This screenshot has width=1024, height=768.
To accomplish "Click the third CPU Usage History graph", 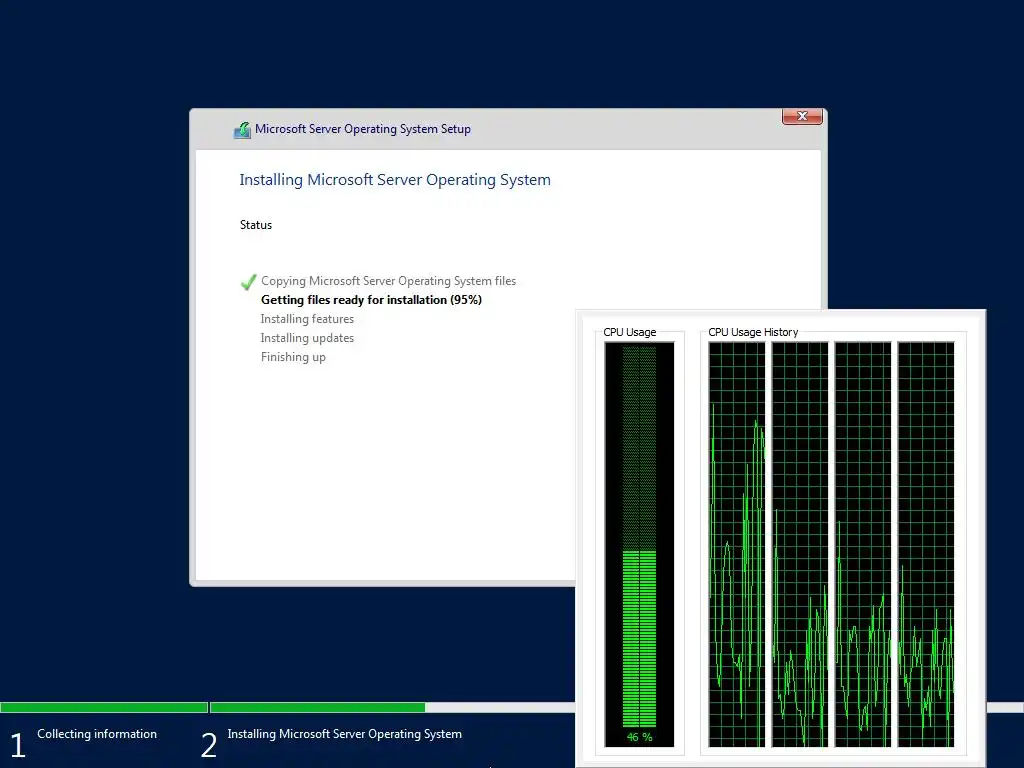I will click(x=863, y=544).
